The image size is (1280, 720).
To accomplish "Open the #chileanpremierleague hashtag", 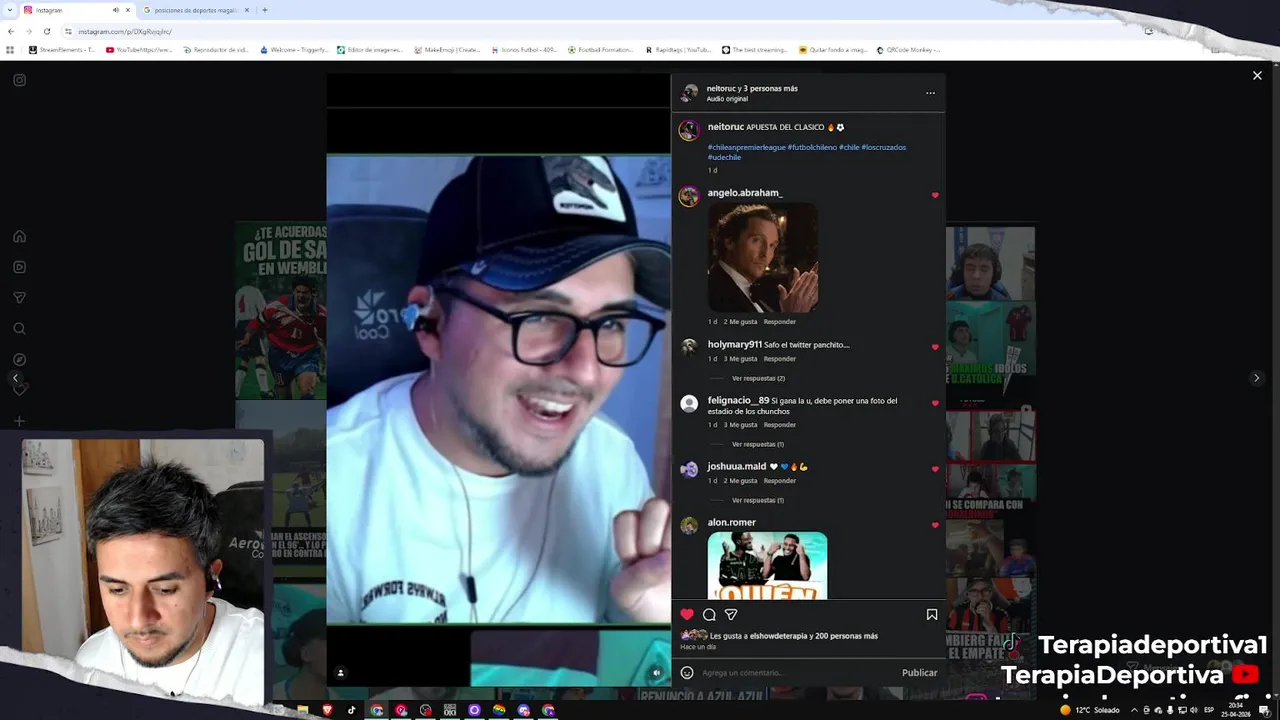I will [x=746, y=147].
